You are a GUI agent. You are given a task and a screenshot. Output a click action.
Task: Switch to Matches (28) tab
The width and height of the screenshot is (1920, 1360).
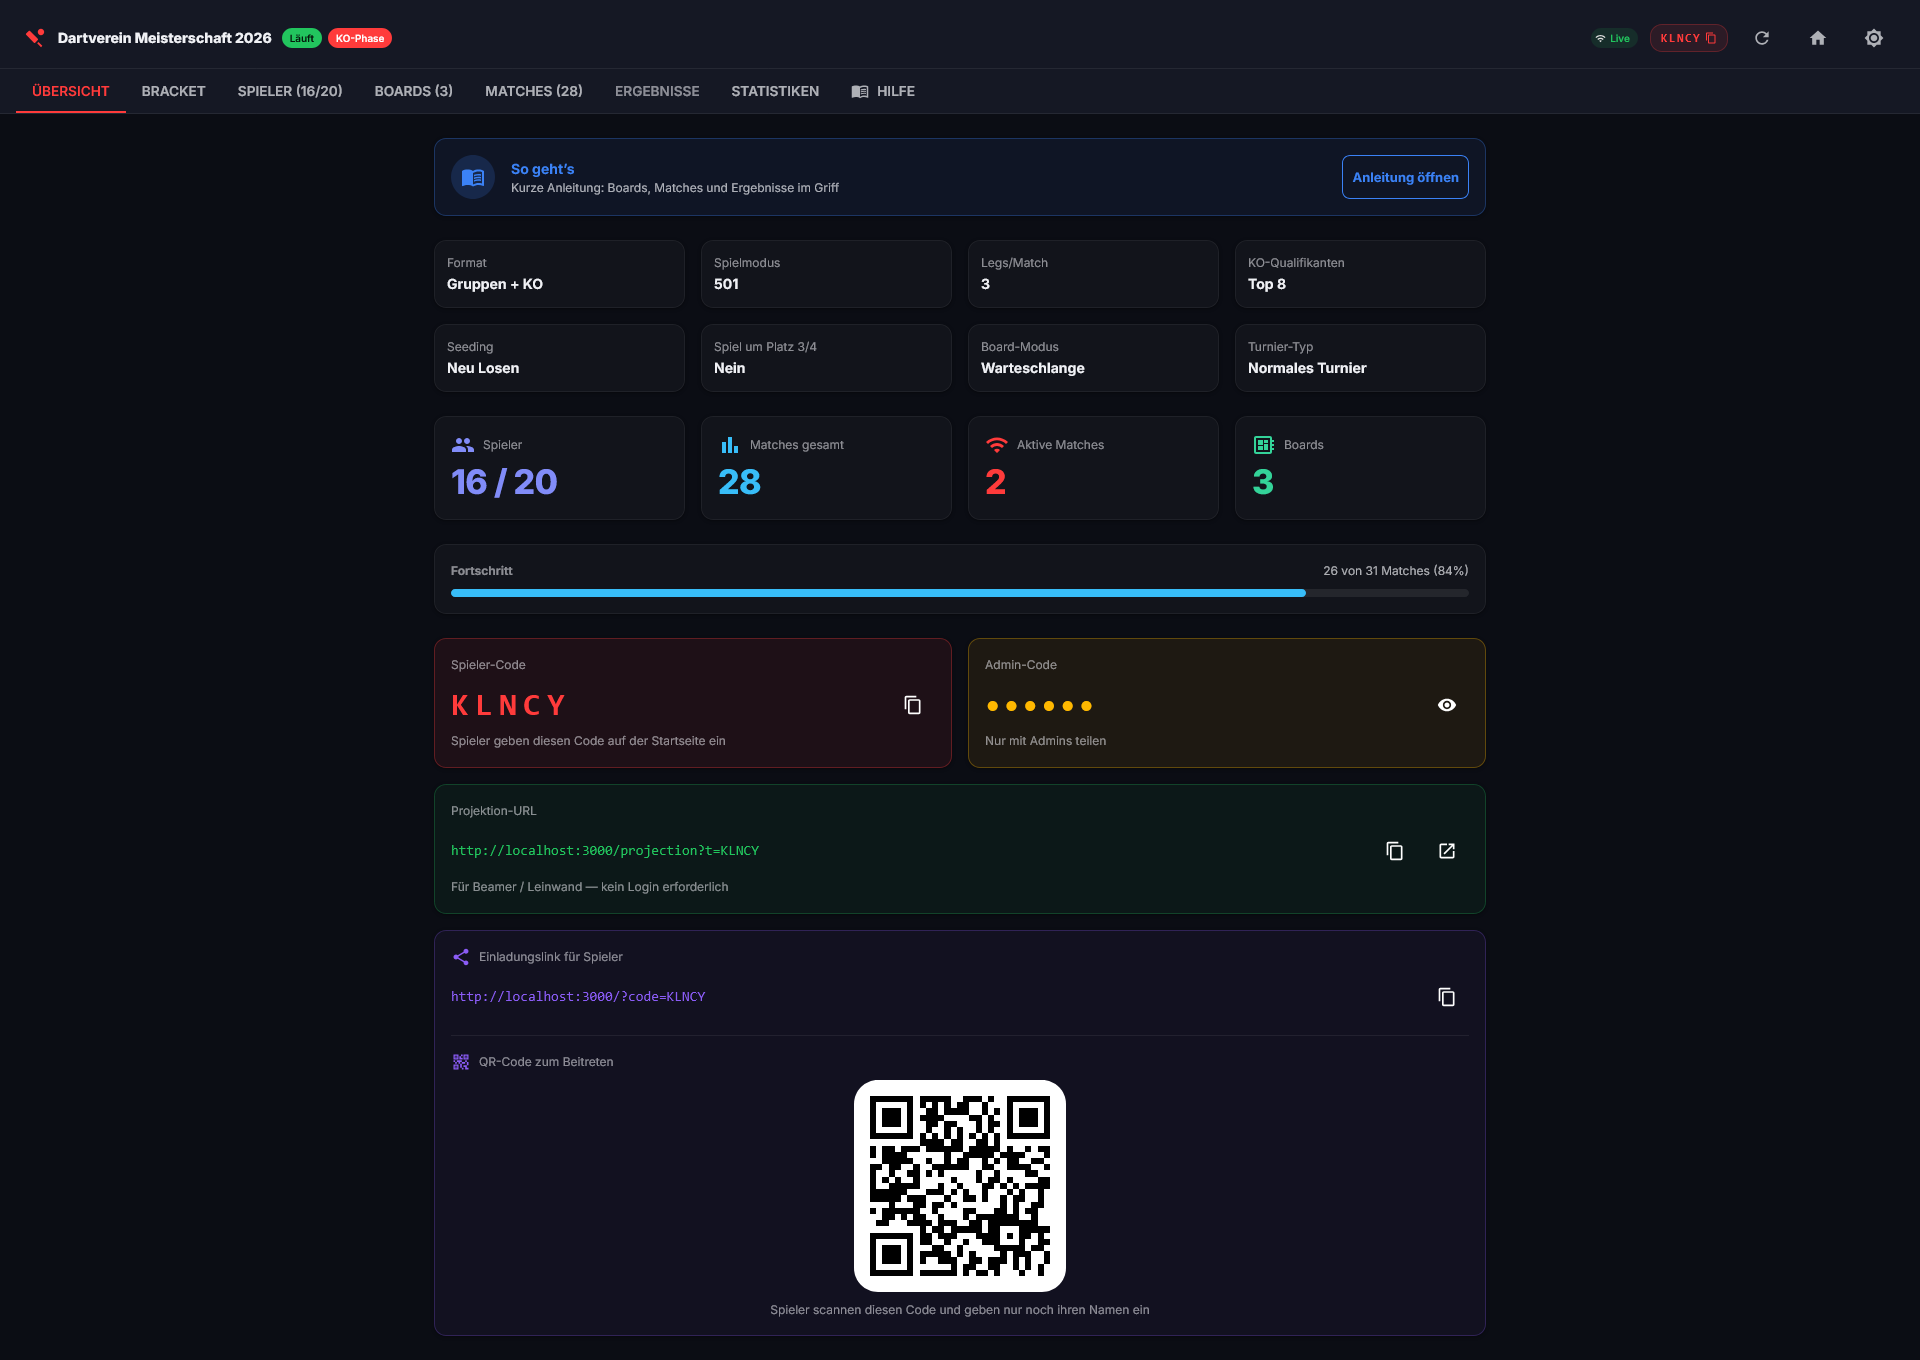click(x=534, y=91)
